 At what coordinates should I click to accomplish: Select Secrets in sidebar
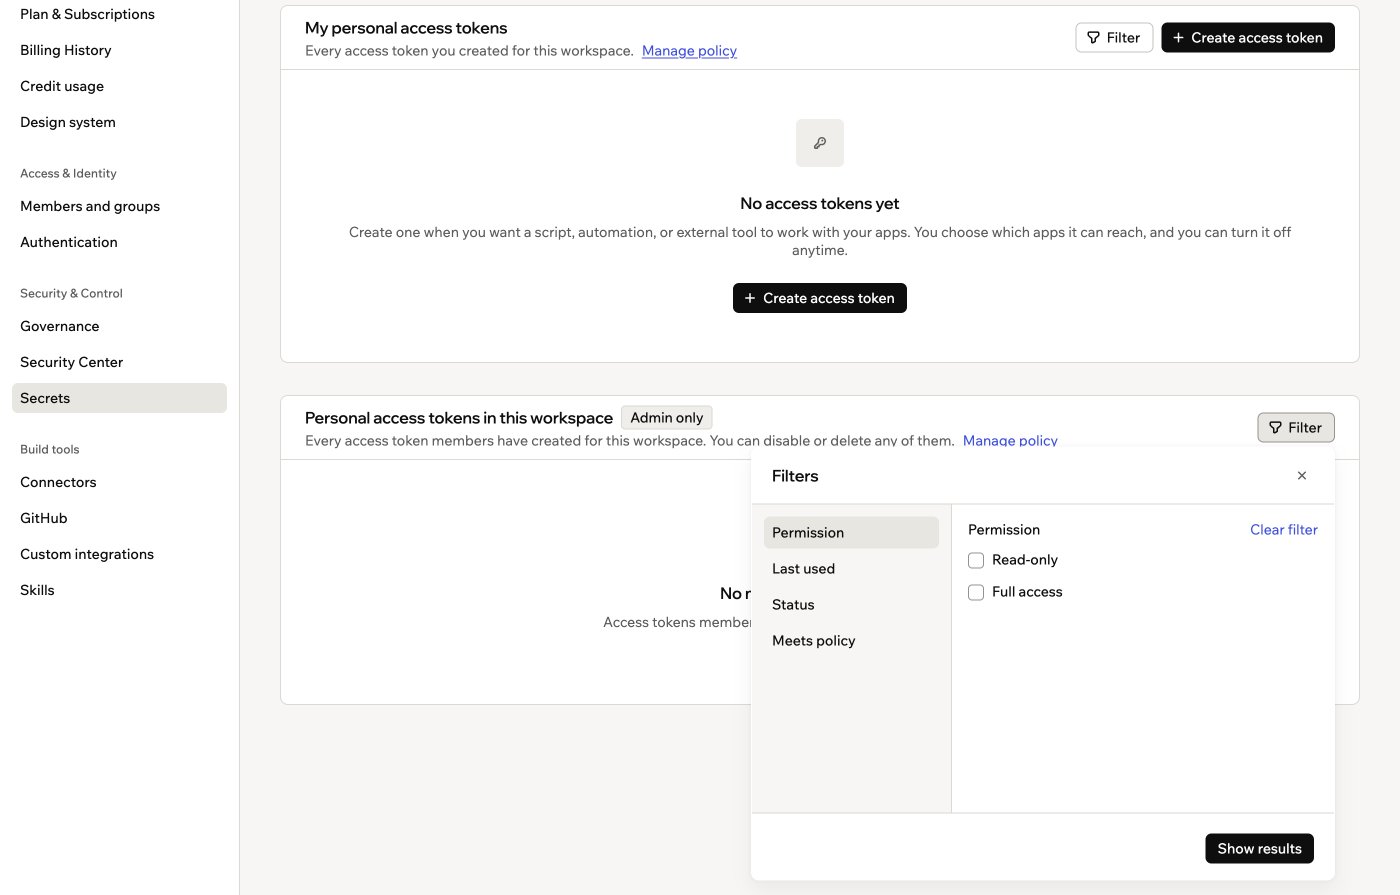pos(119,398)
